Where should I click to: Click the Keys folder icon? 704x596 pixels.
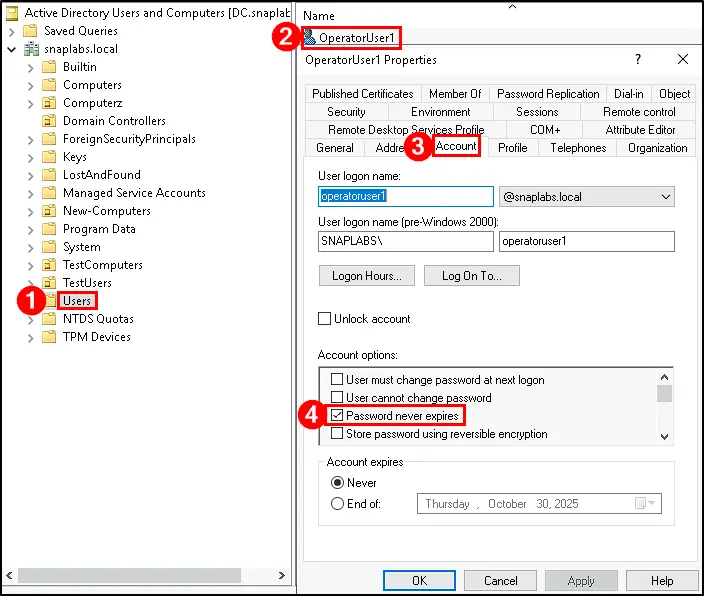(x=49, y=157)
